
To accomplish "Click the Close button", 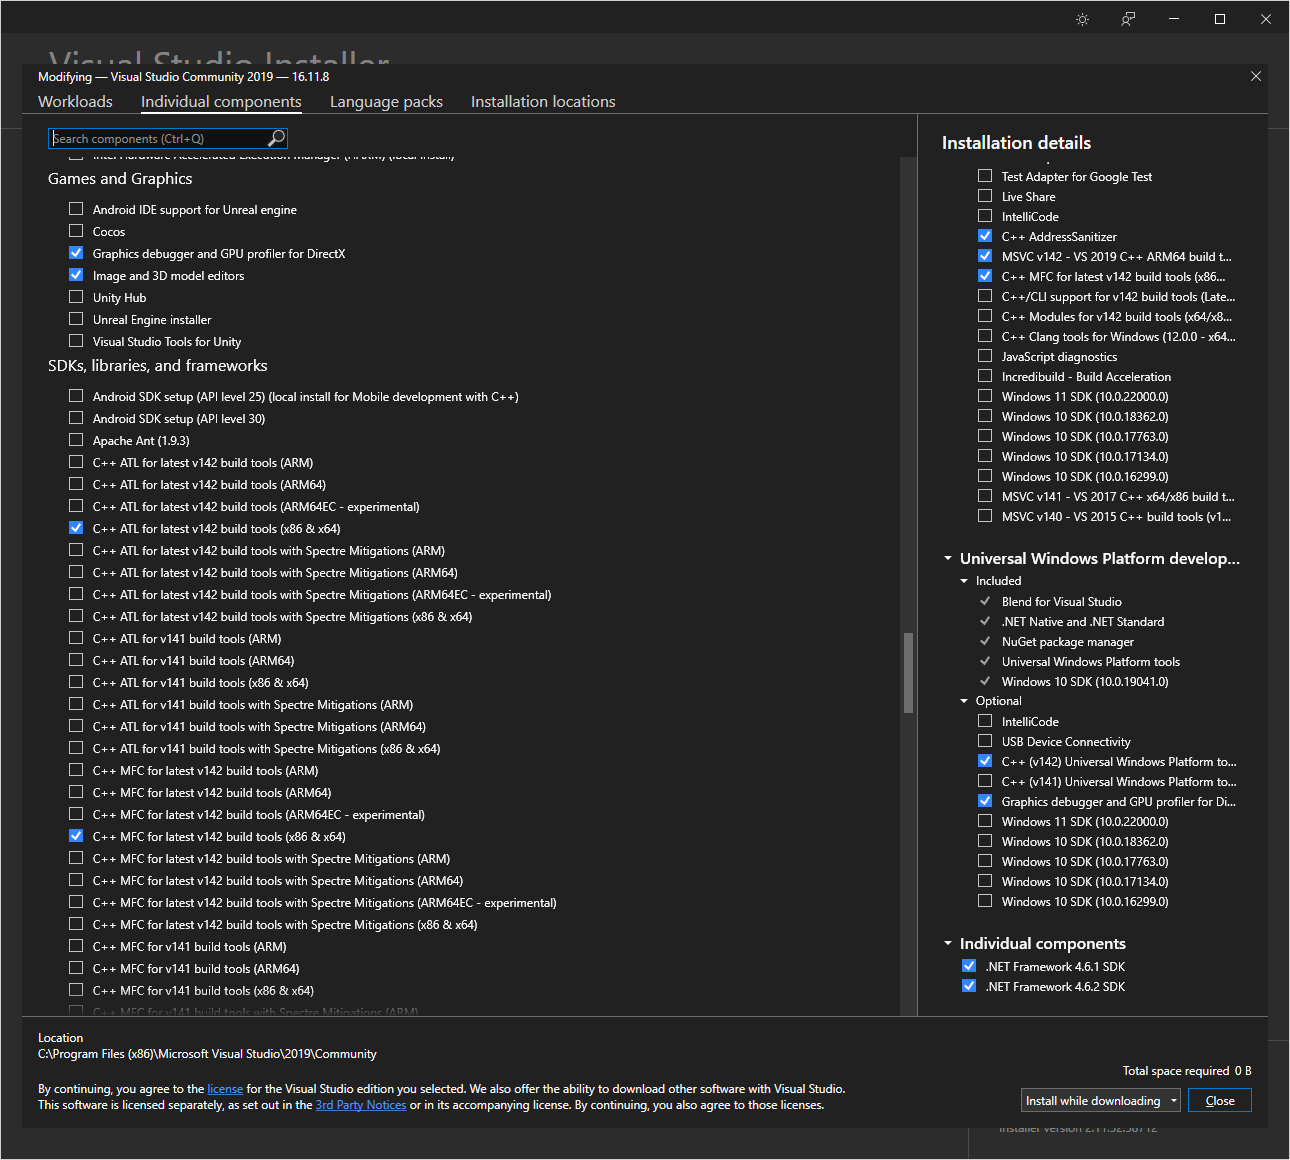I will (x=1220, y=1101).
